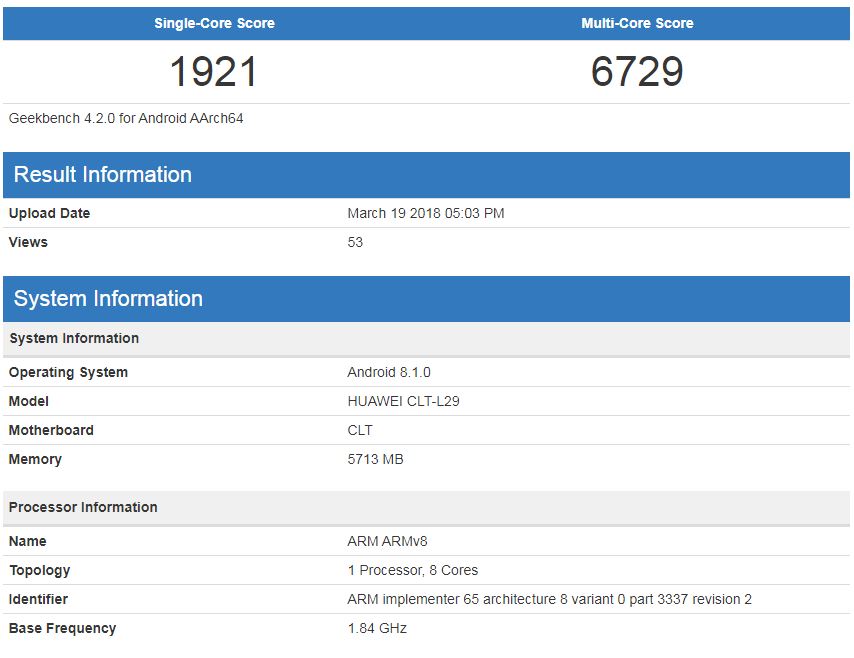854x658 pixels.
Task: Click the Processor Information sub-heading
Action: 83,507
